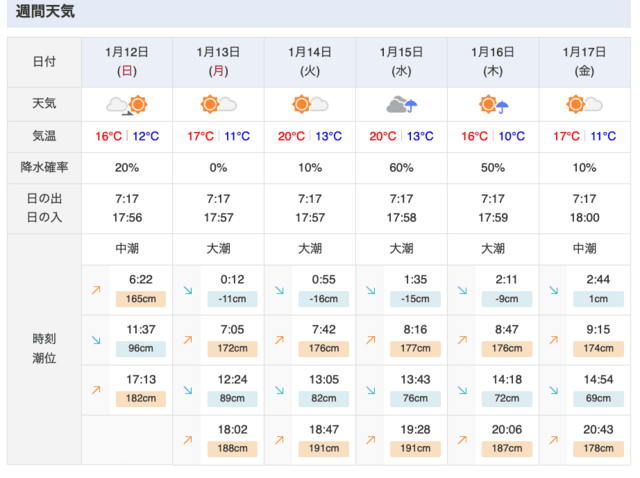
Task: Select the 1月12日 (日) date header
Action: 127,61
